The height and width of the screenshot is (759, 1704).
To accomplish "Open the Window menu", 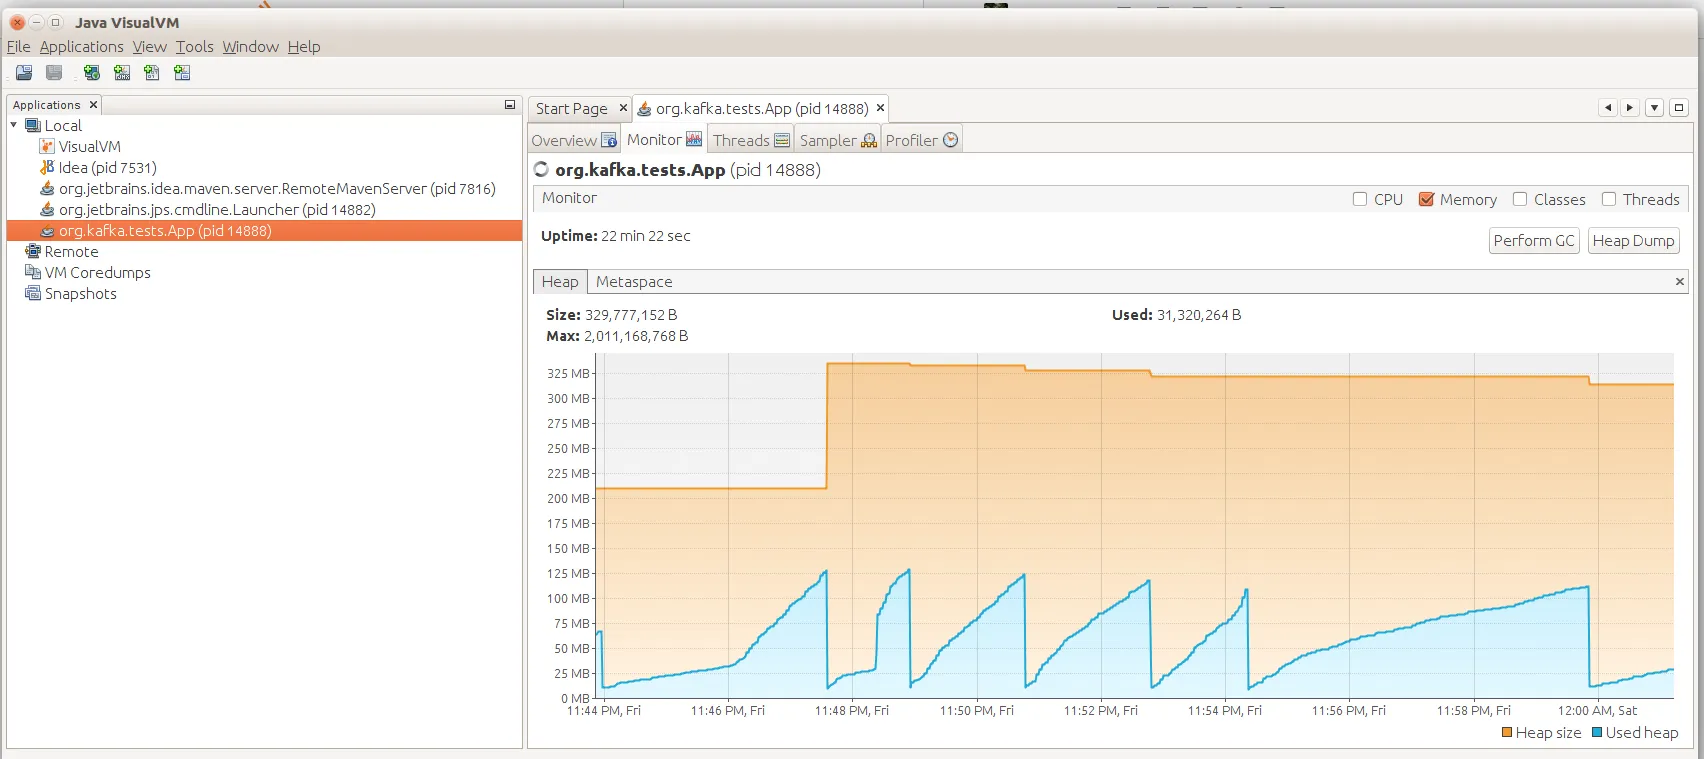I will pos(251,47).
